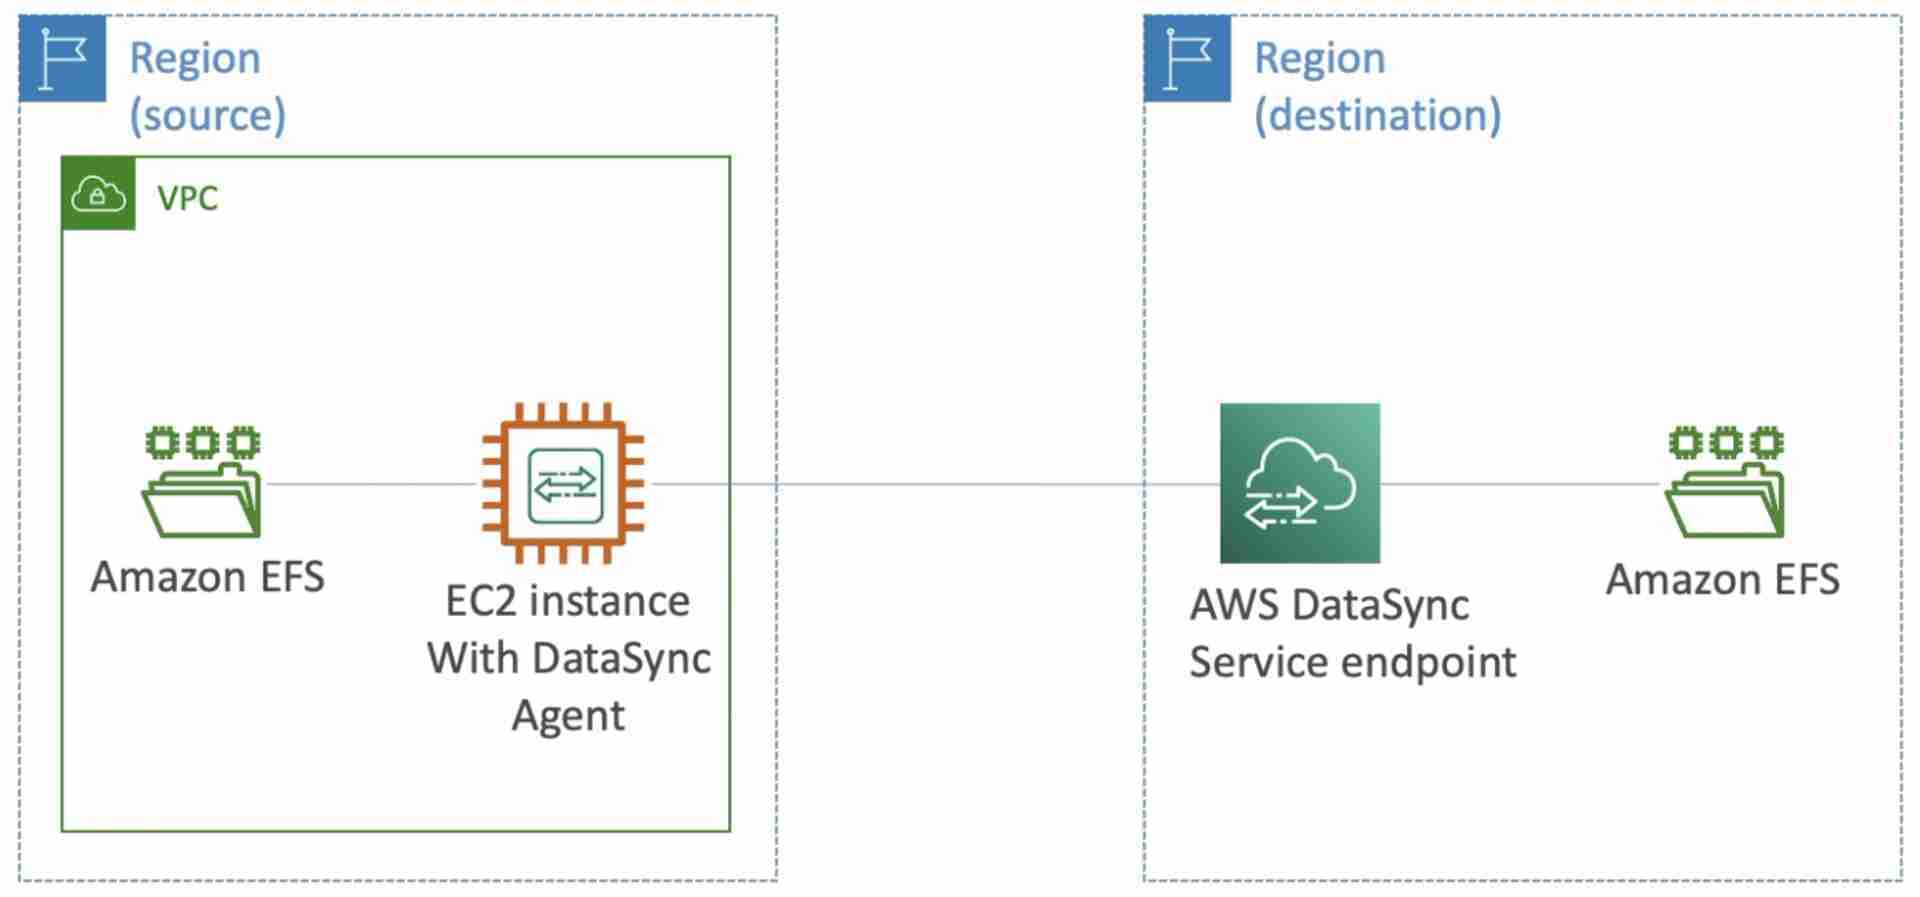Image resolution: width=1920 pixels, height=897 pixels.
Task: Click line between DataSync endpoint and EFS
Action: 1521,484
